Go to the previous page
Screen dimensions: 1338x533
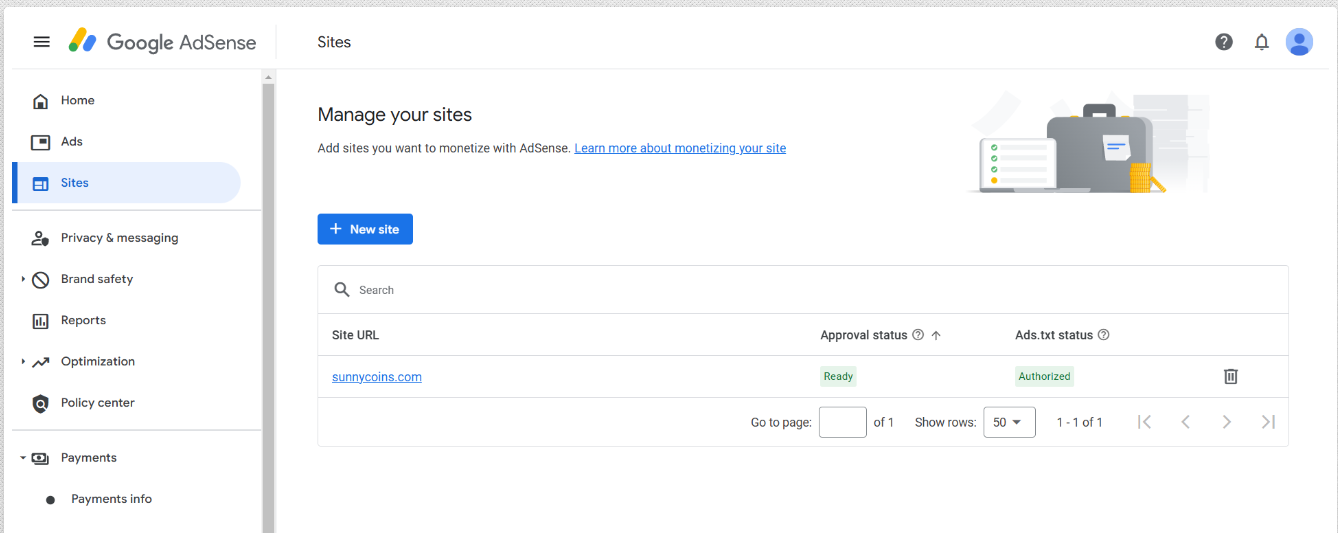pyautogui.click(x=1186, y=422)
